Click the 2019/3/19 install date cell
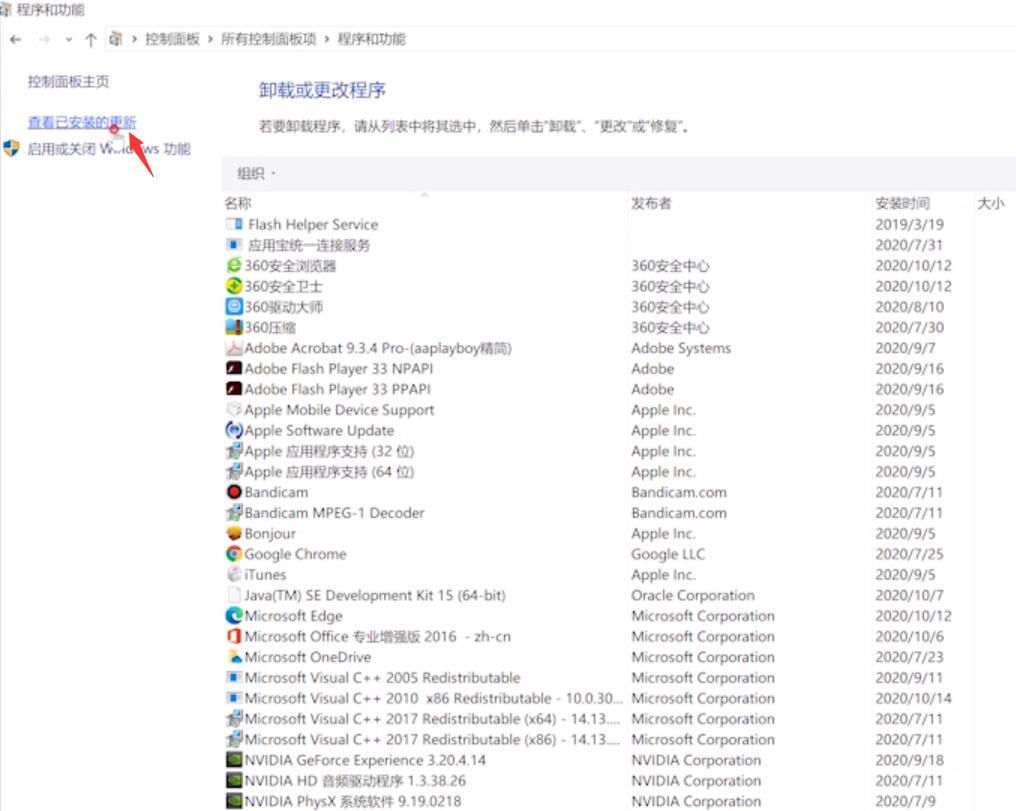The height and width of the screenshot is (811, 1016). pyautogui.click(x=909, y=224)
